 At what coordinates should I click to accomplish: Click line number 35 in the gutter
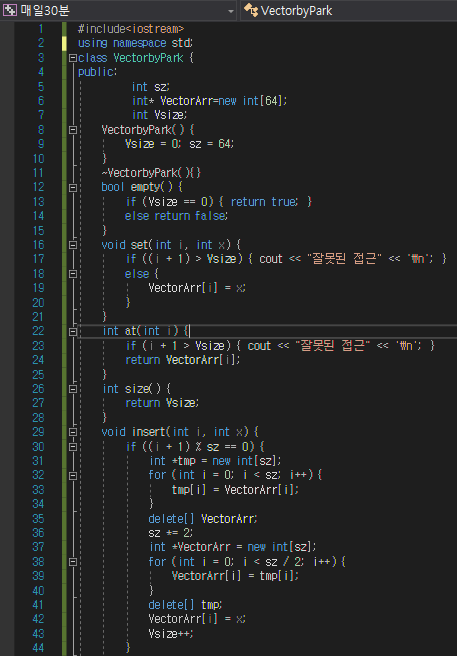[38, 518]
